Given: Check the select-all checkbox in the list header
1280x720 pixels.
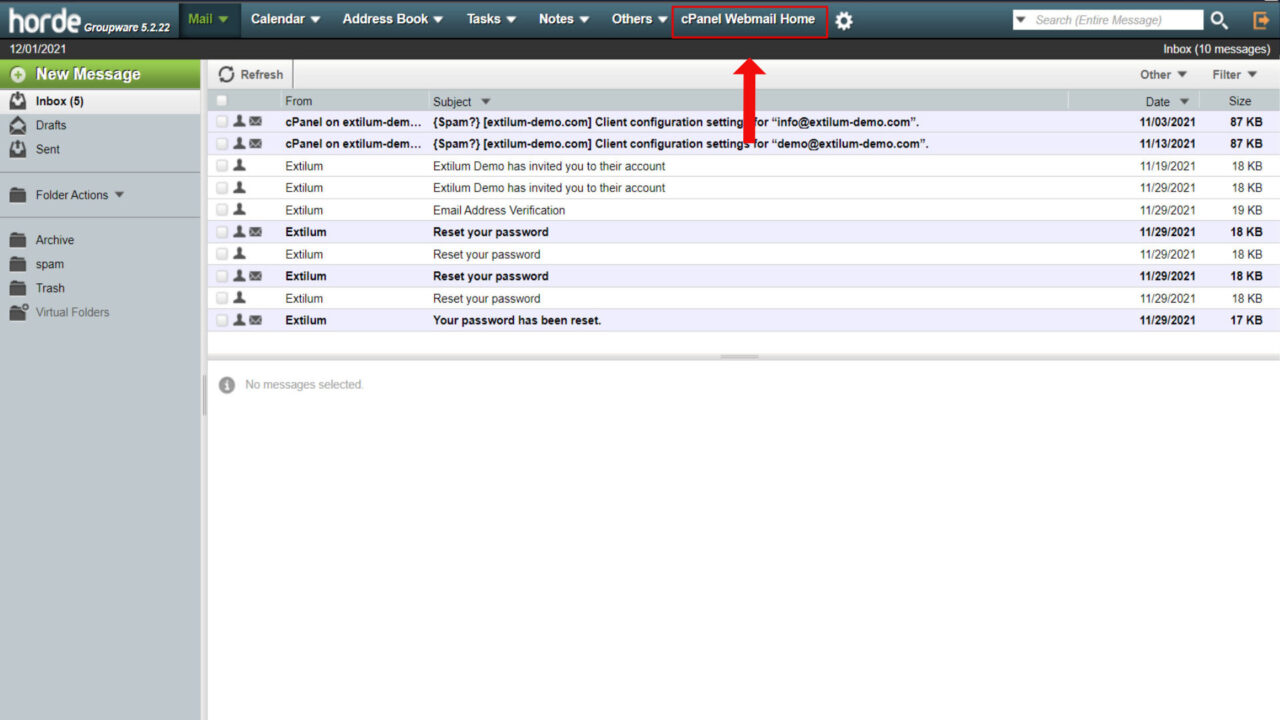Looking at the screenshot, I should click(221, 100).
